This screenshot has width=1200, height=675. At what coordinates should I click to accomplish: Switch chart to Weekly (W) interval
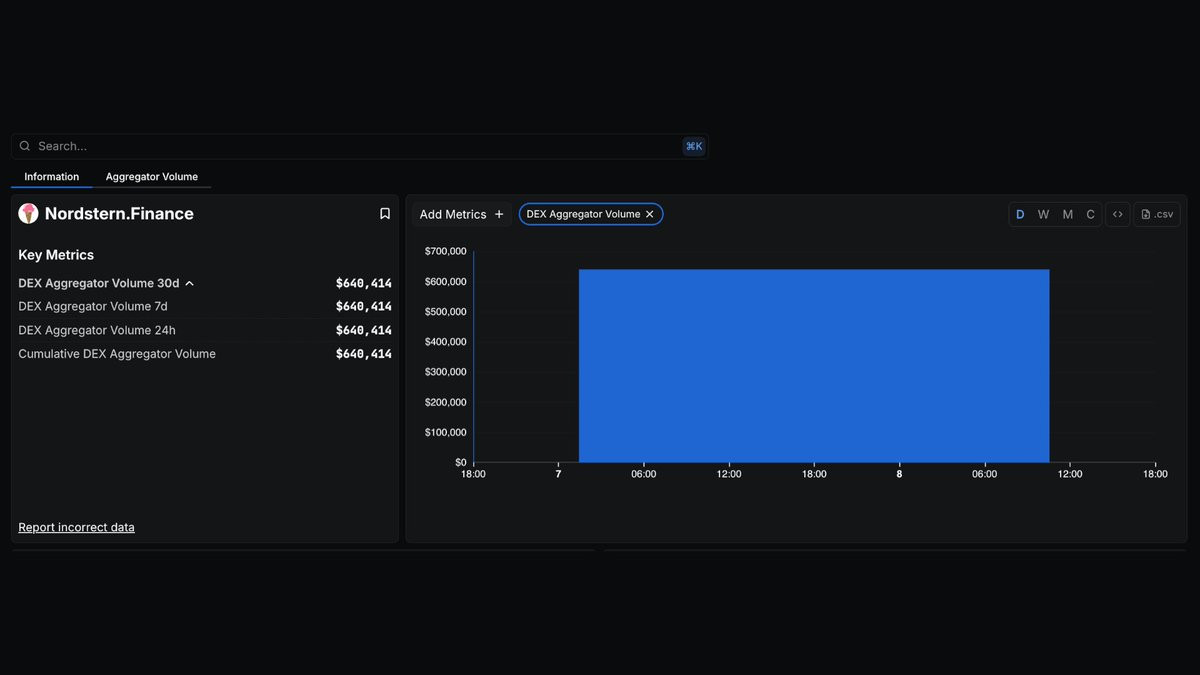coord(1043,214)
